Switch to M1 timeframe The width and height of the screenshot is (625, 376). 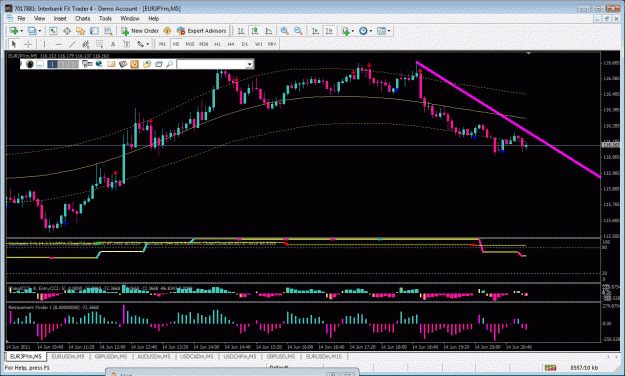pos(162,44)
